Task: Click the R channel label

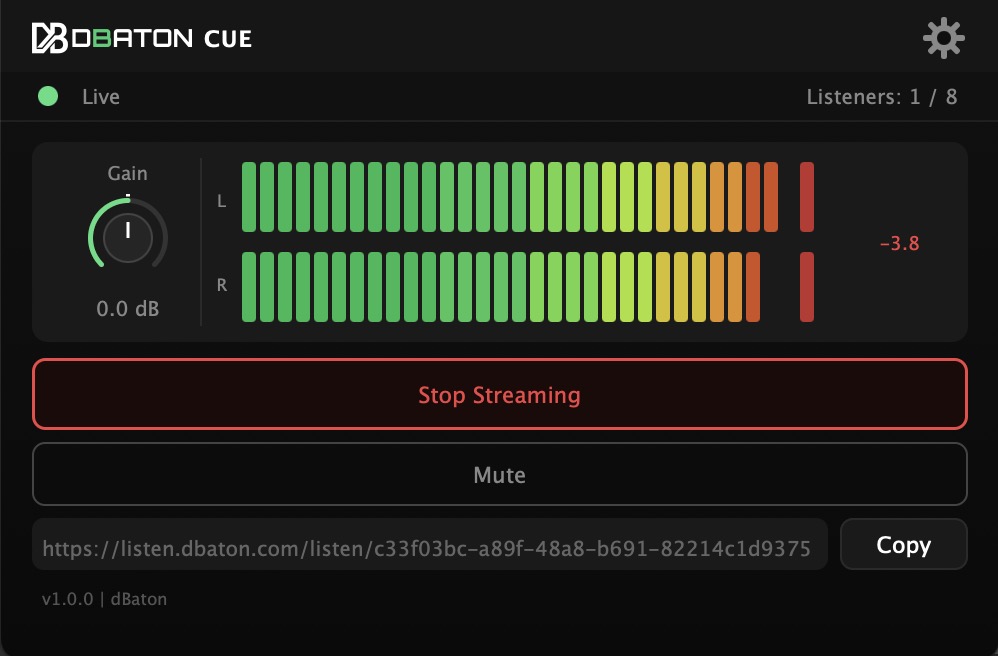Action: click(x=221, y=285)
